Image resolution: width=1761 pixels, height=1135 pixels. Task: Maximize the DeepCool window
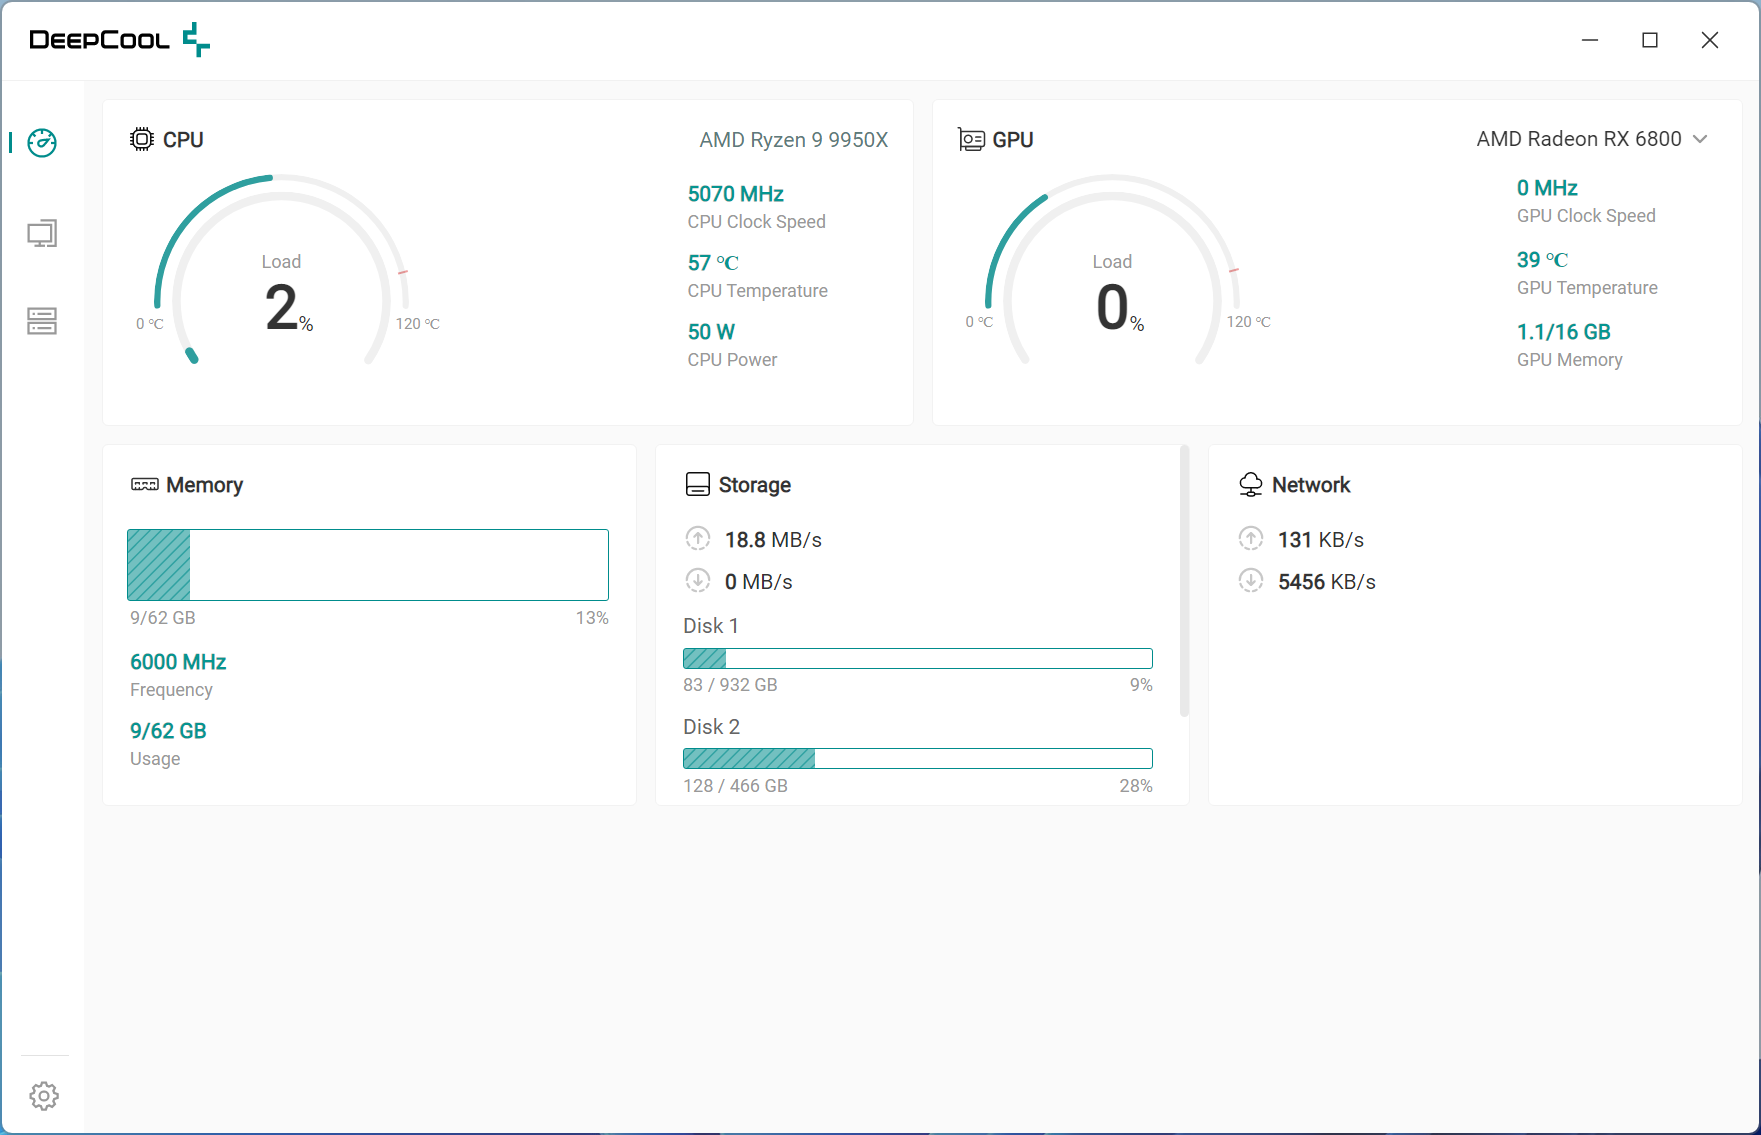pos(1650,40)
